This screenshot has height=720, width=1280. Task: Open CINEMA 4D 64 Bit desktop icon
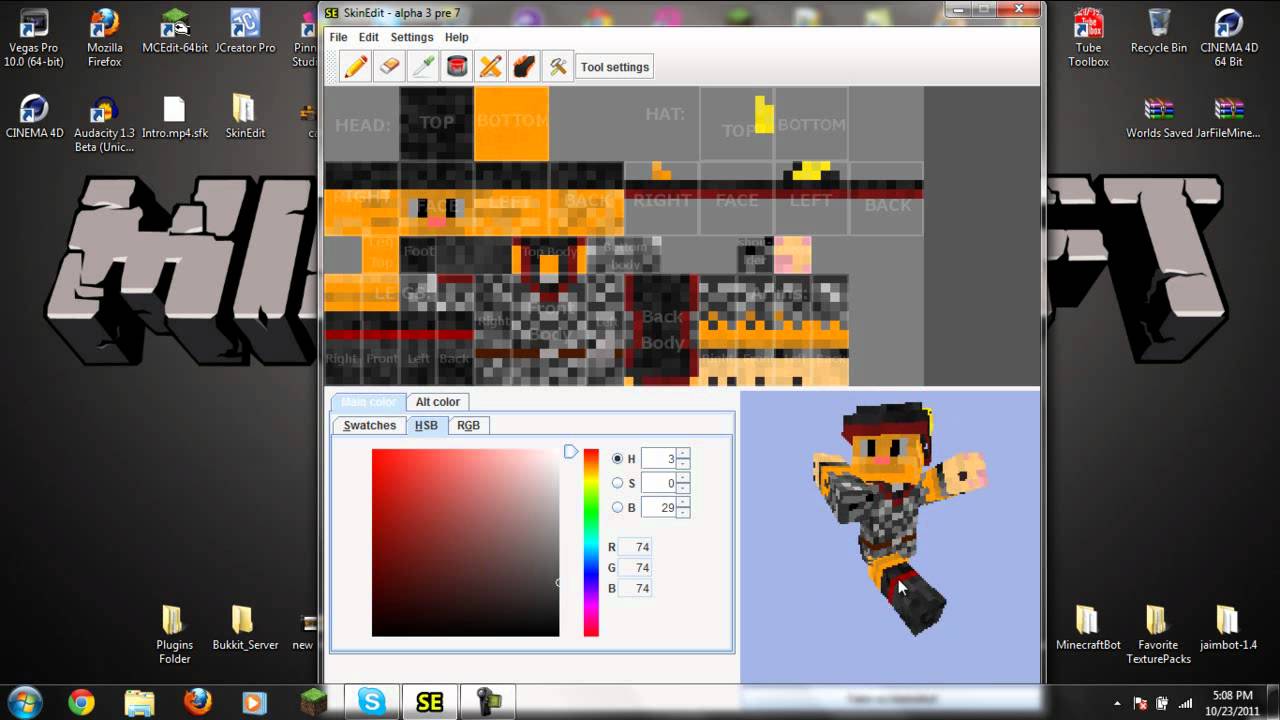click(1229, 39)
